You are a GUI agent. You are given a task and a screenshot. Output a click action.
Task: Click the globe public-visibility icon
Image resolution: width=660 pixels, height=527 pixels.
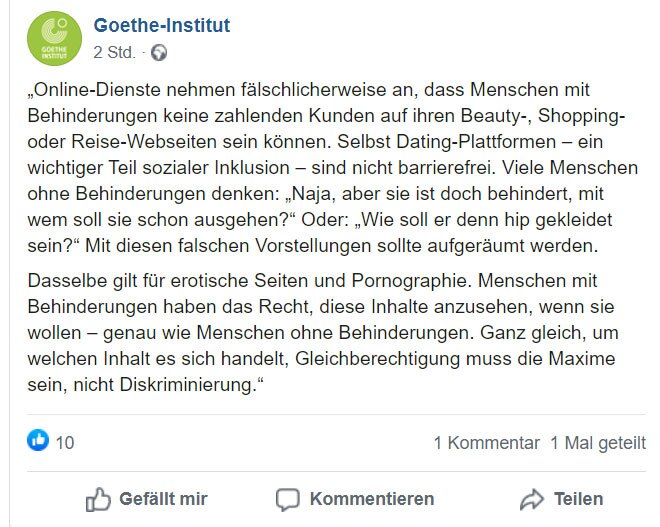(159, 52)
